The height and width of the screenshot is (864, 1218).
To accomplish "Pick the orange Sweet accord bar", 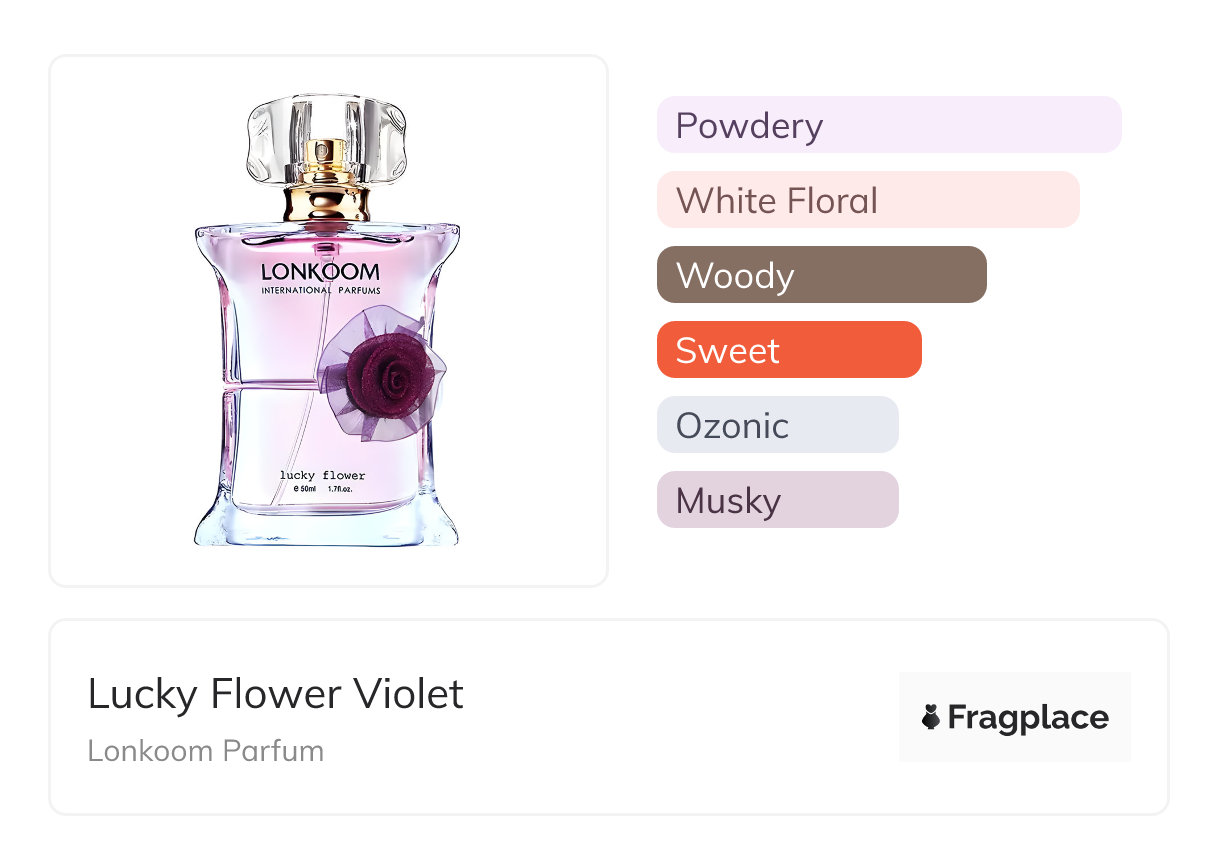I will (x=788, y=350).
